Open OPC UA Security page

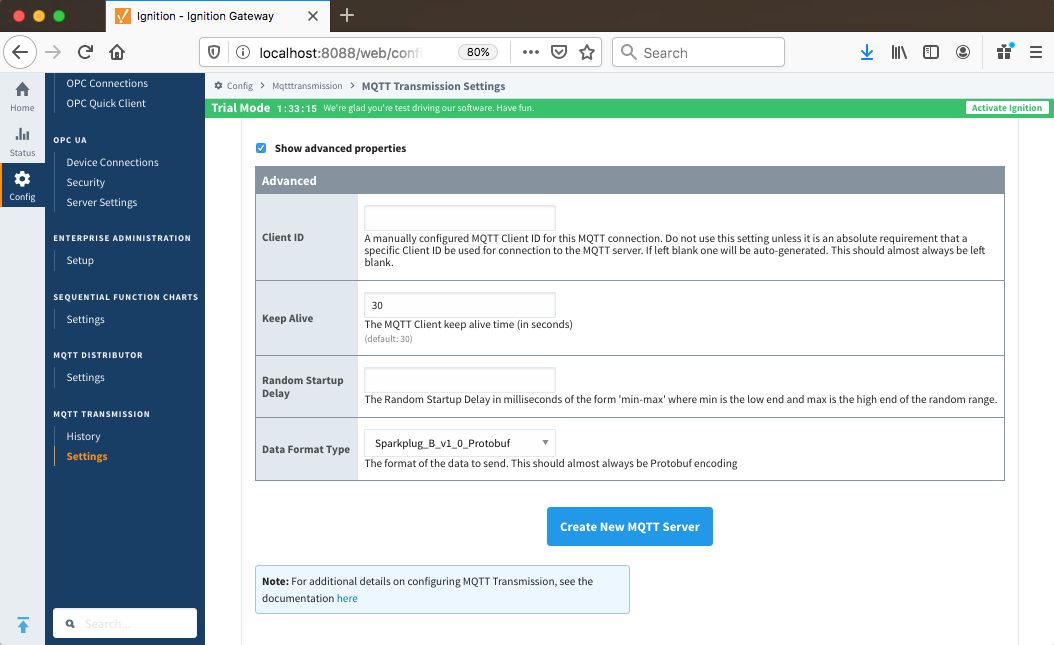[85, 182]
